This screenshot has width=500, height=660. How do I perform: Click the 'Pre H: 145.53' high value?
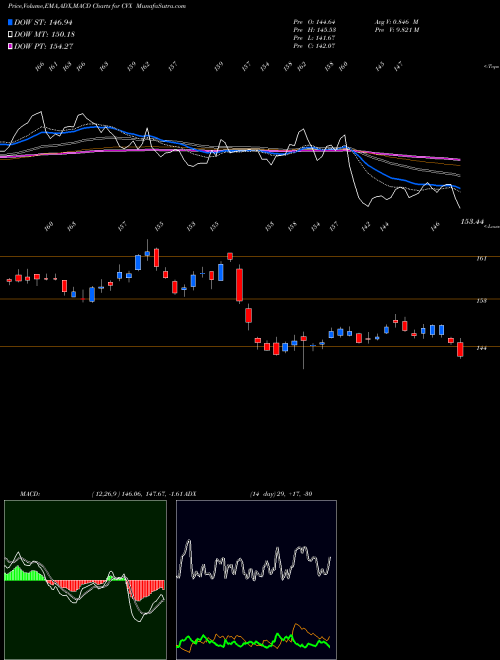pos(314,30)
